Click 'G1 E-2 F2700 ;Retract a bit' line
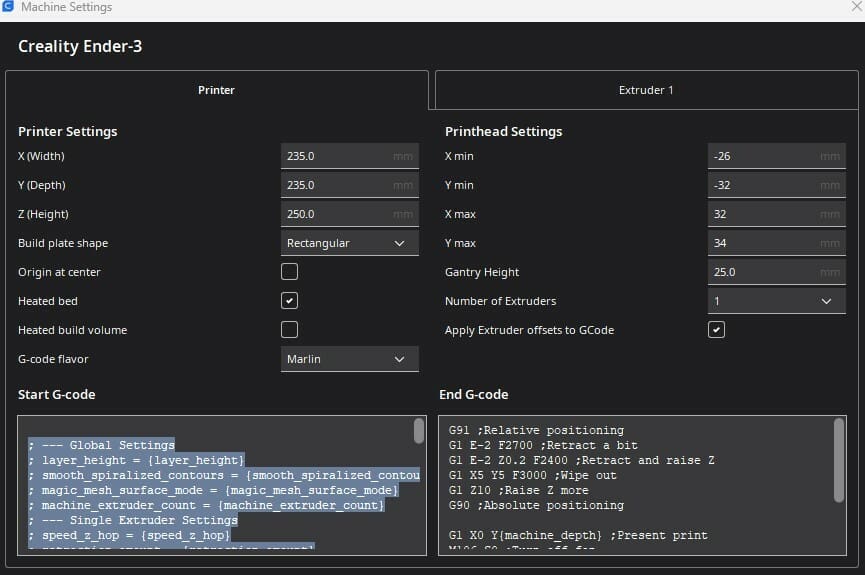The width and height of the screenshot is (865, 575). 543,445
